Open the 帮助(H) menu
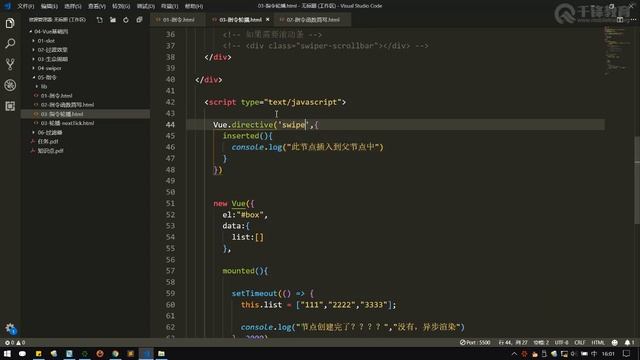Viewport: 640px width, 360px height. coord(193,6)
